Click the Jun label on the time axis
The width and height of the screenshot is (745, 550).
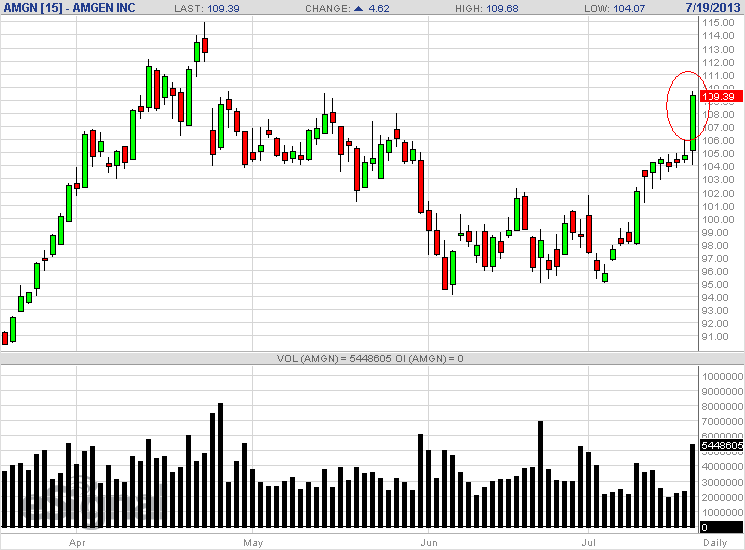(429, 543)
